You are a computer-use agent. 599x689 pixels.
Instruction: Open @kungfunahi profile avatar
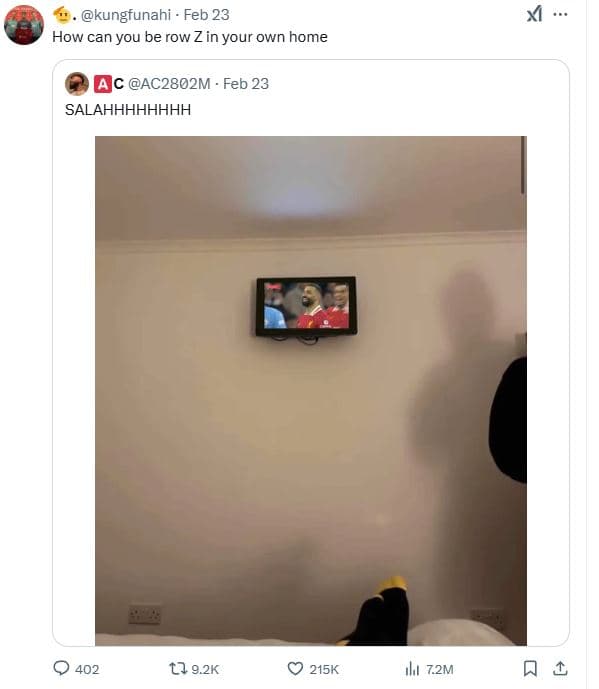(x=24, y=25)
